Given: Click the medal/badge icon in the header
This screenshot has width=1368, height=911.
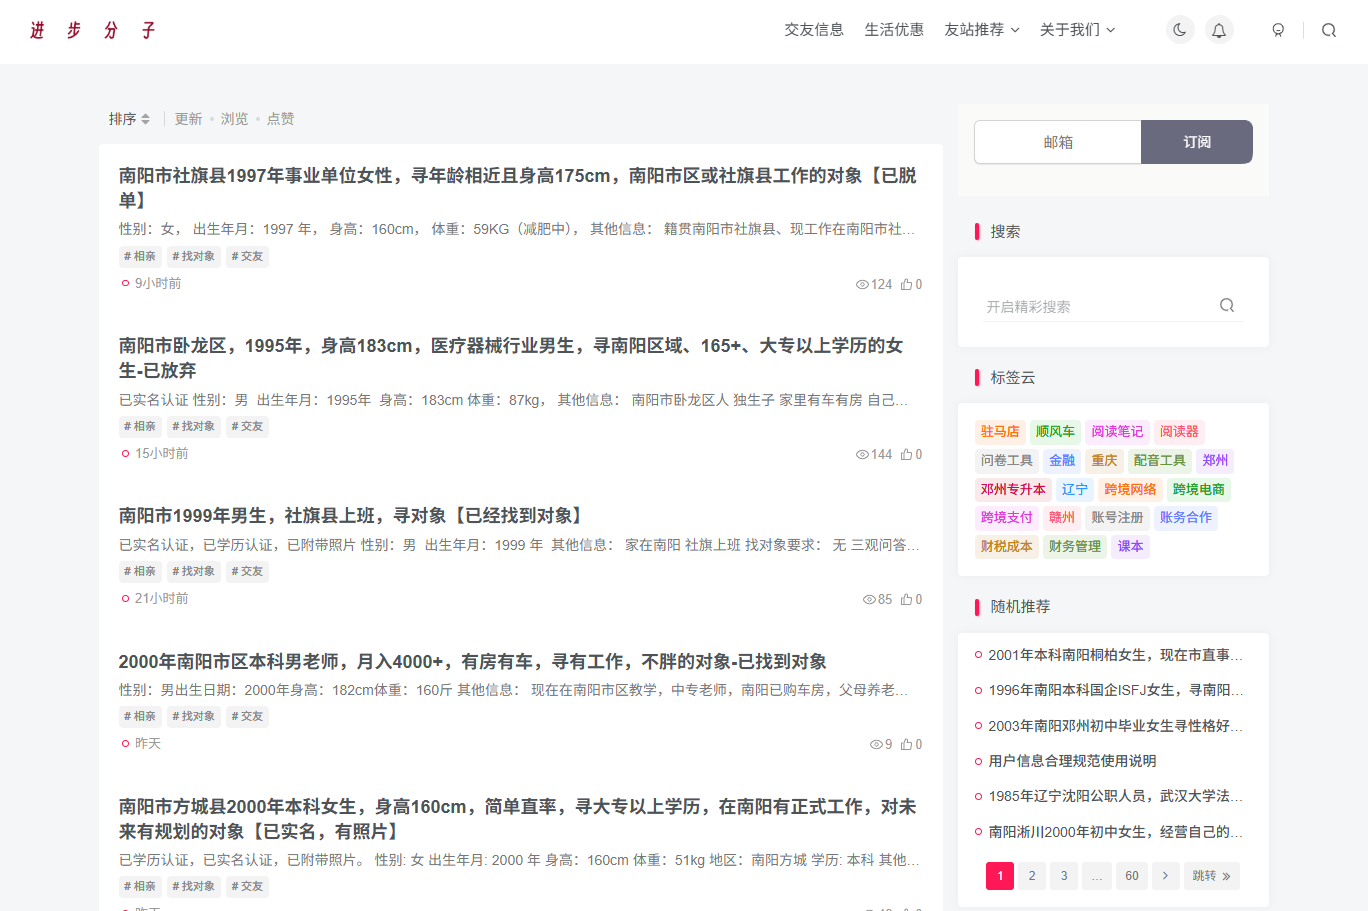Looking at the screenshot, I should click(1278, 29).
